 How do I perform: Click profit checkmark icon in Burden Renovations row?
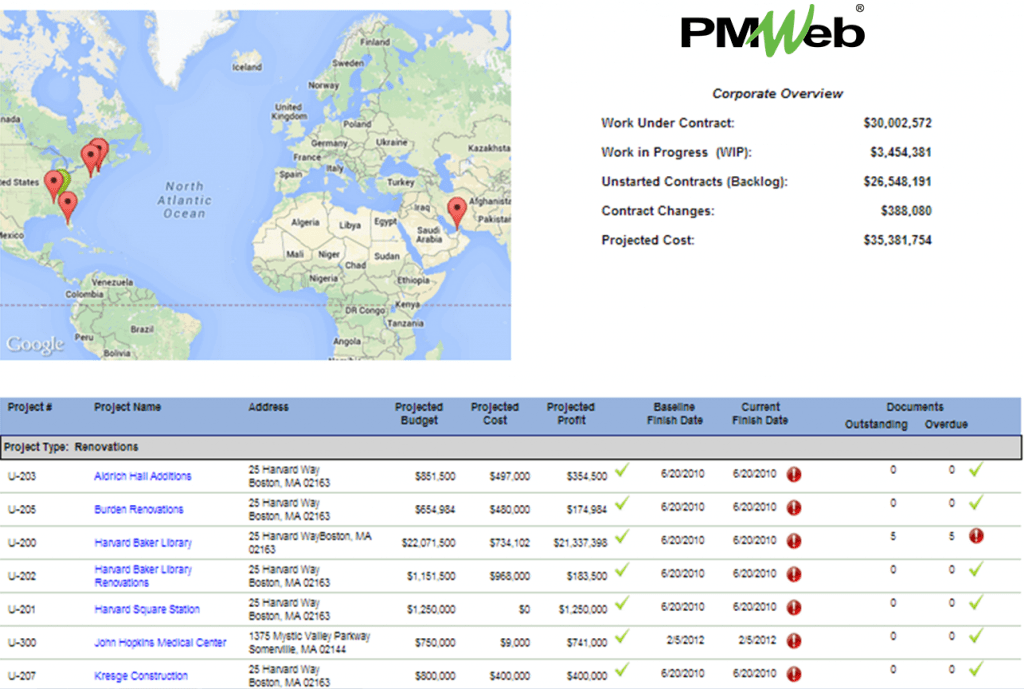(x=622, y=503)
